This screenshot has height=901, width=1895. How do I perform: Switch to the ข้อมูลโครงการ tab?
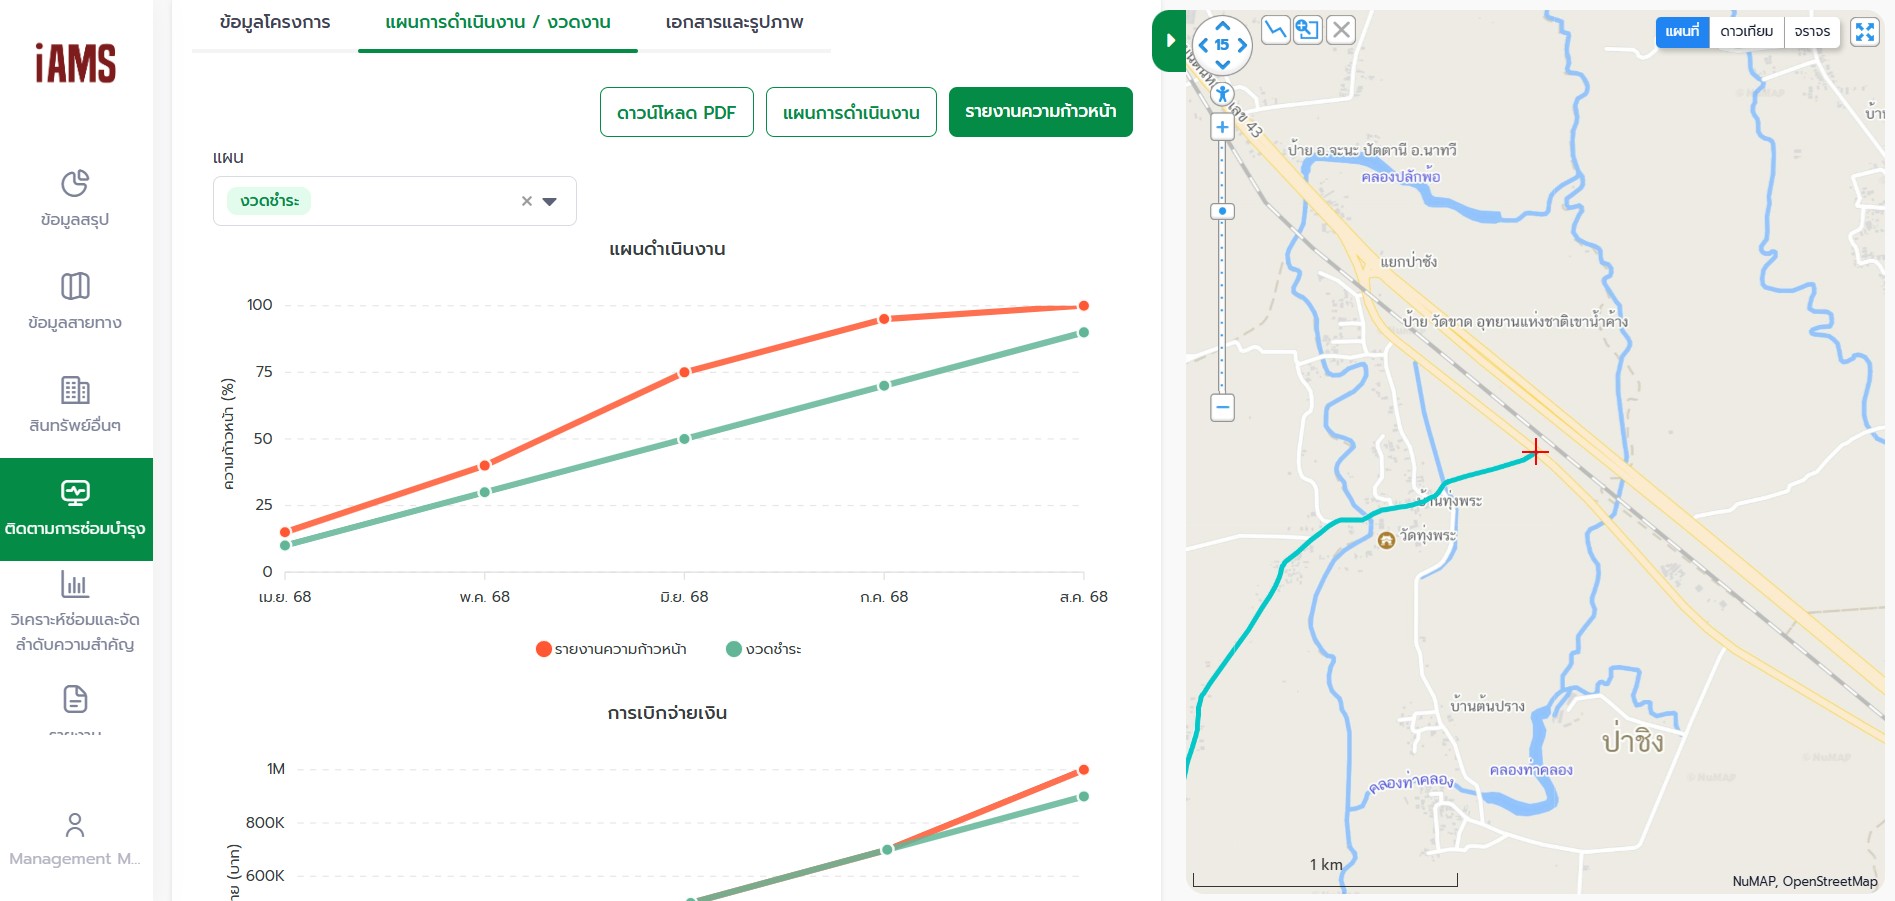click(275, 22)
